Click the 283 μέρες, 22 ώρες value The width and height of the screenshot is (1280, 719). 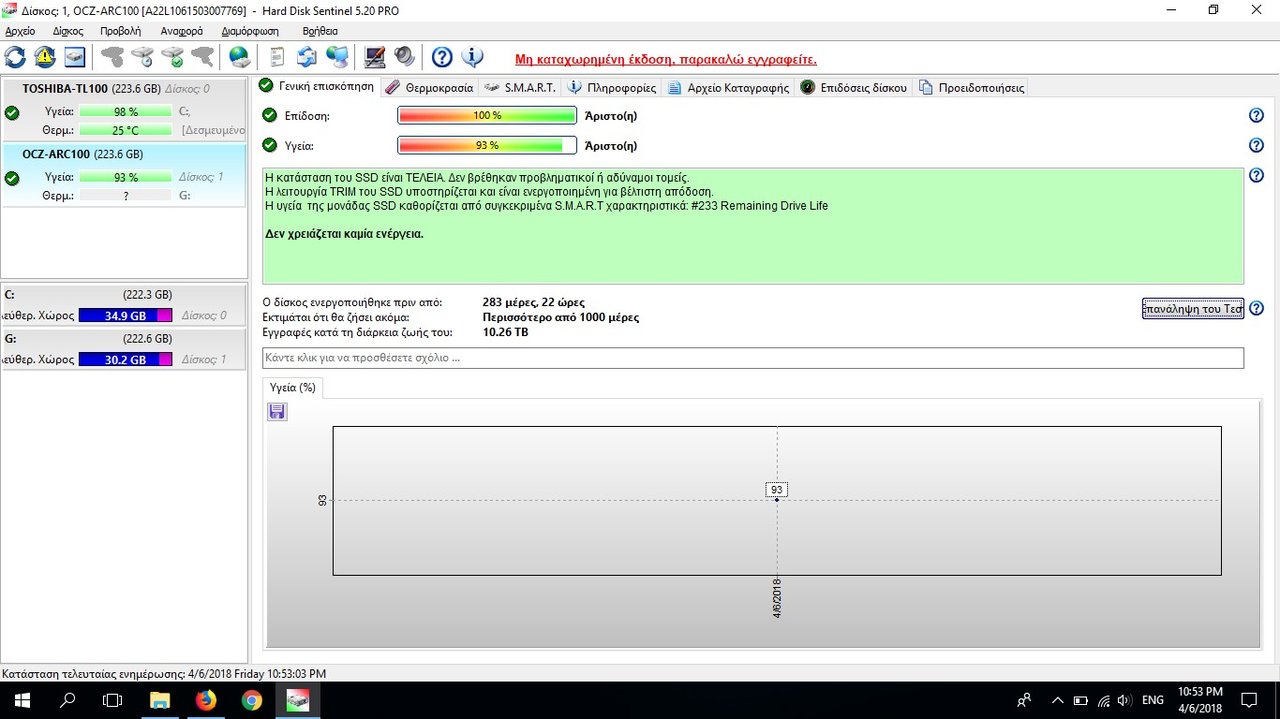[533, 302]
